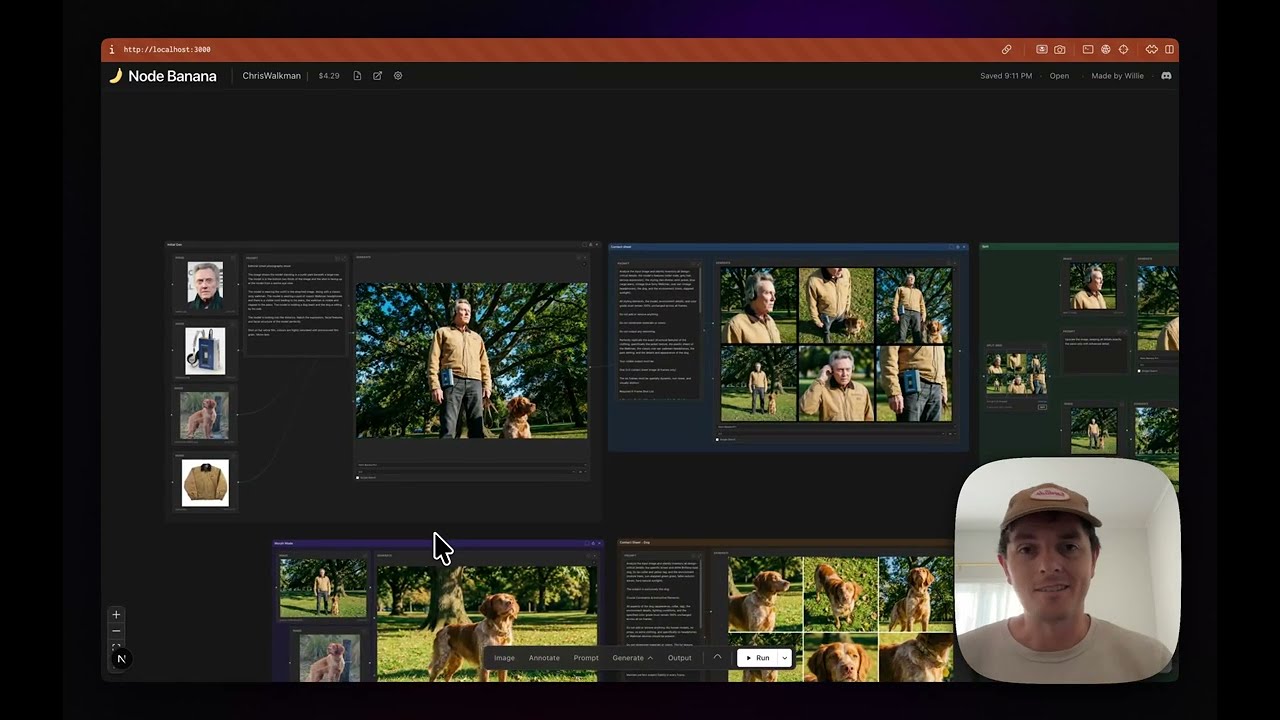Image resolution: width=1280 pixels, height=720 pixels.
Task: Click the camera screenshot icon in browser bar
Action: tap(1059, 49)
